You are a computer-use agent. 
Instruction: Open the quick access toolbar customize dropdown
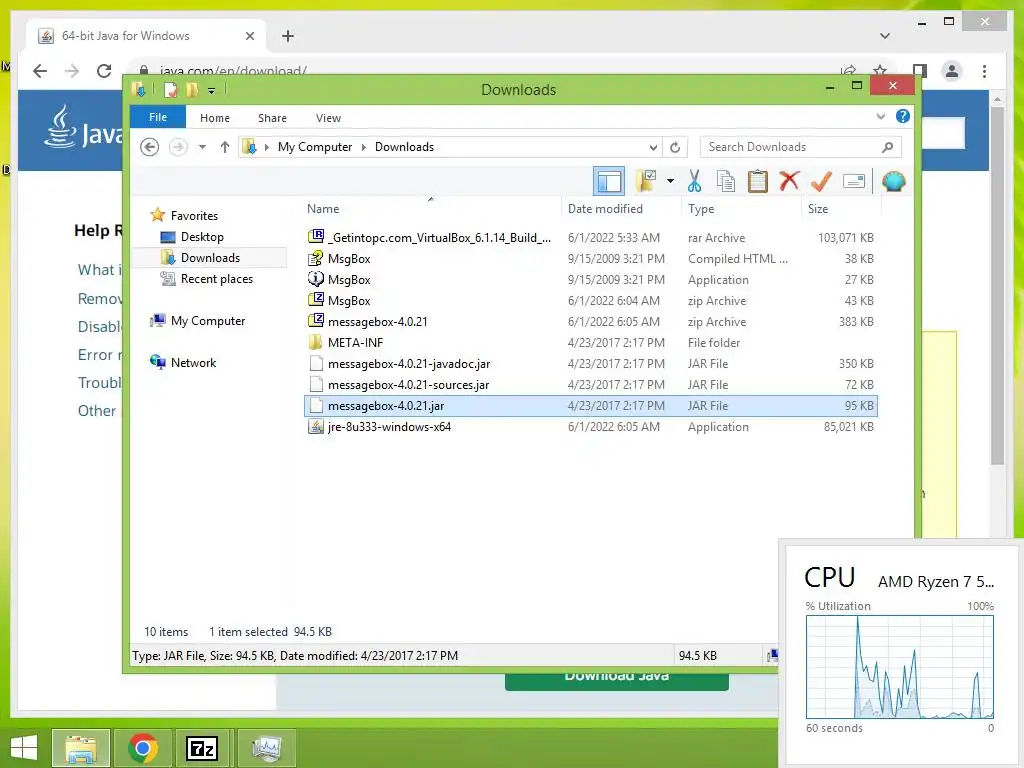(x=212, y=91)
